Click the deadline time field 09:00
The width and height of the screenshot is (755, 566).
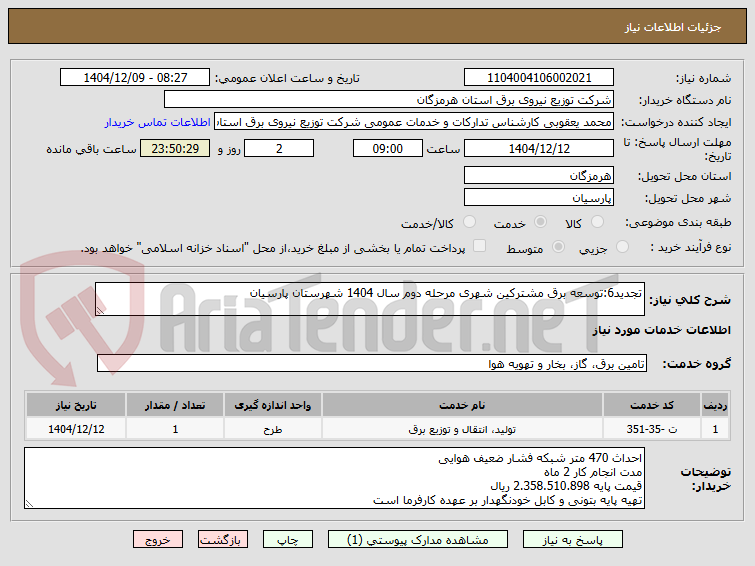coord(388,148)
